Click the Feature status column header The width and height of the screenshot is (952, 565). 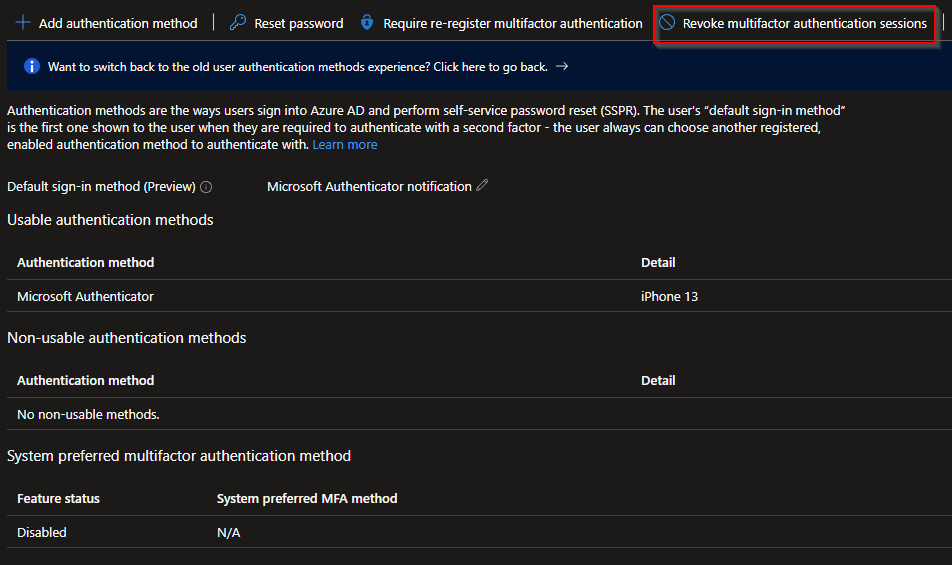58,498
